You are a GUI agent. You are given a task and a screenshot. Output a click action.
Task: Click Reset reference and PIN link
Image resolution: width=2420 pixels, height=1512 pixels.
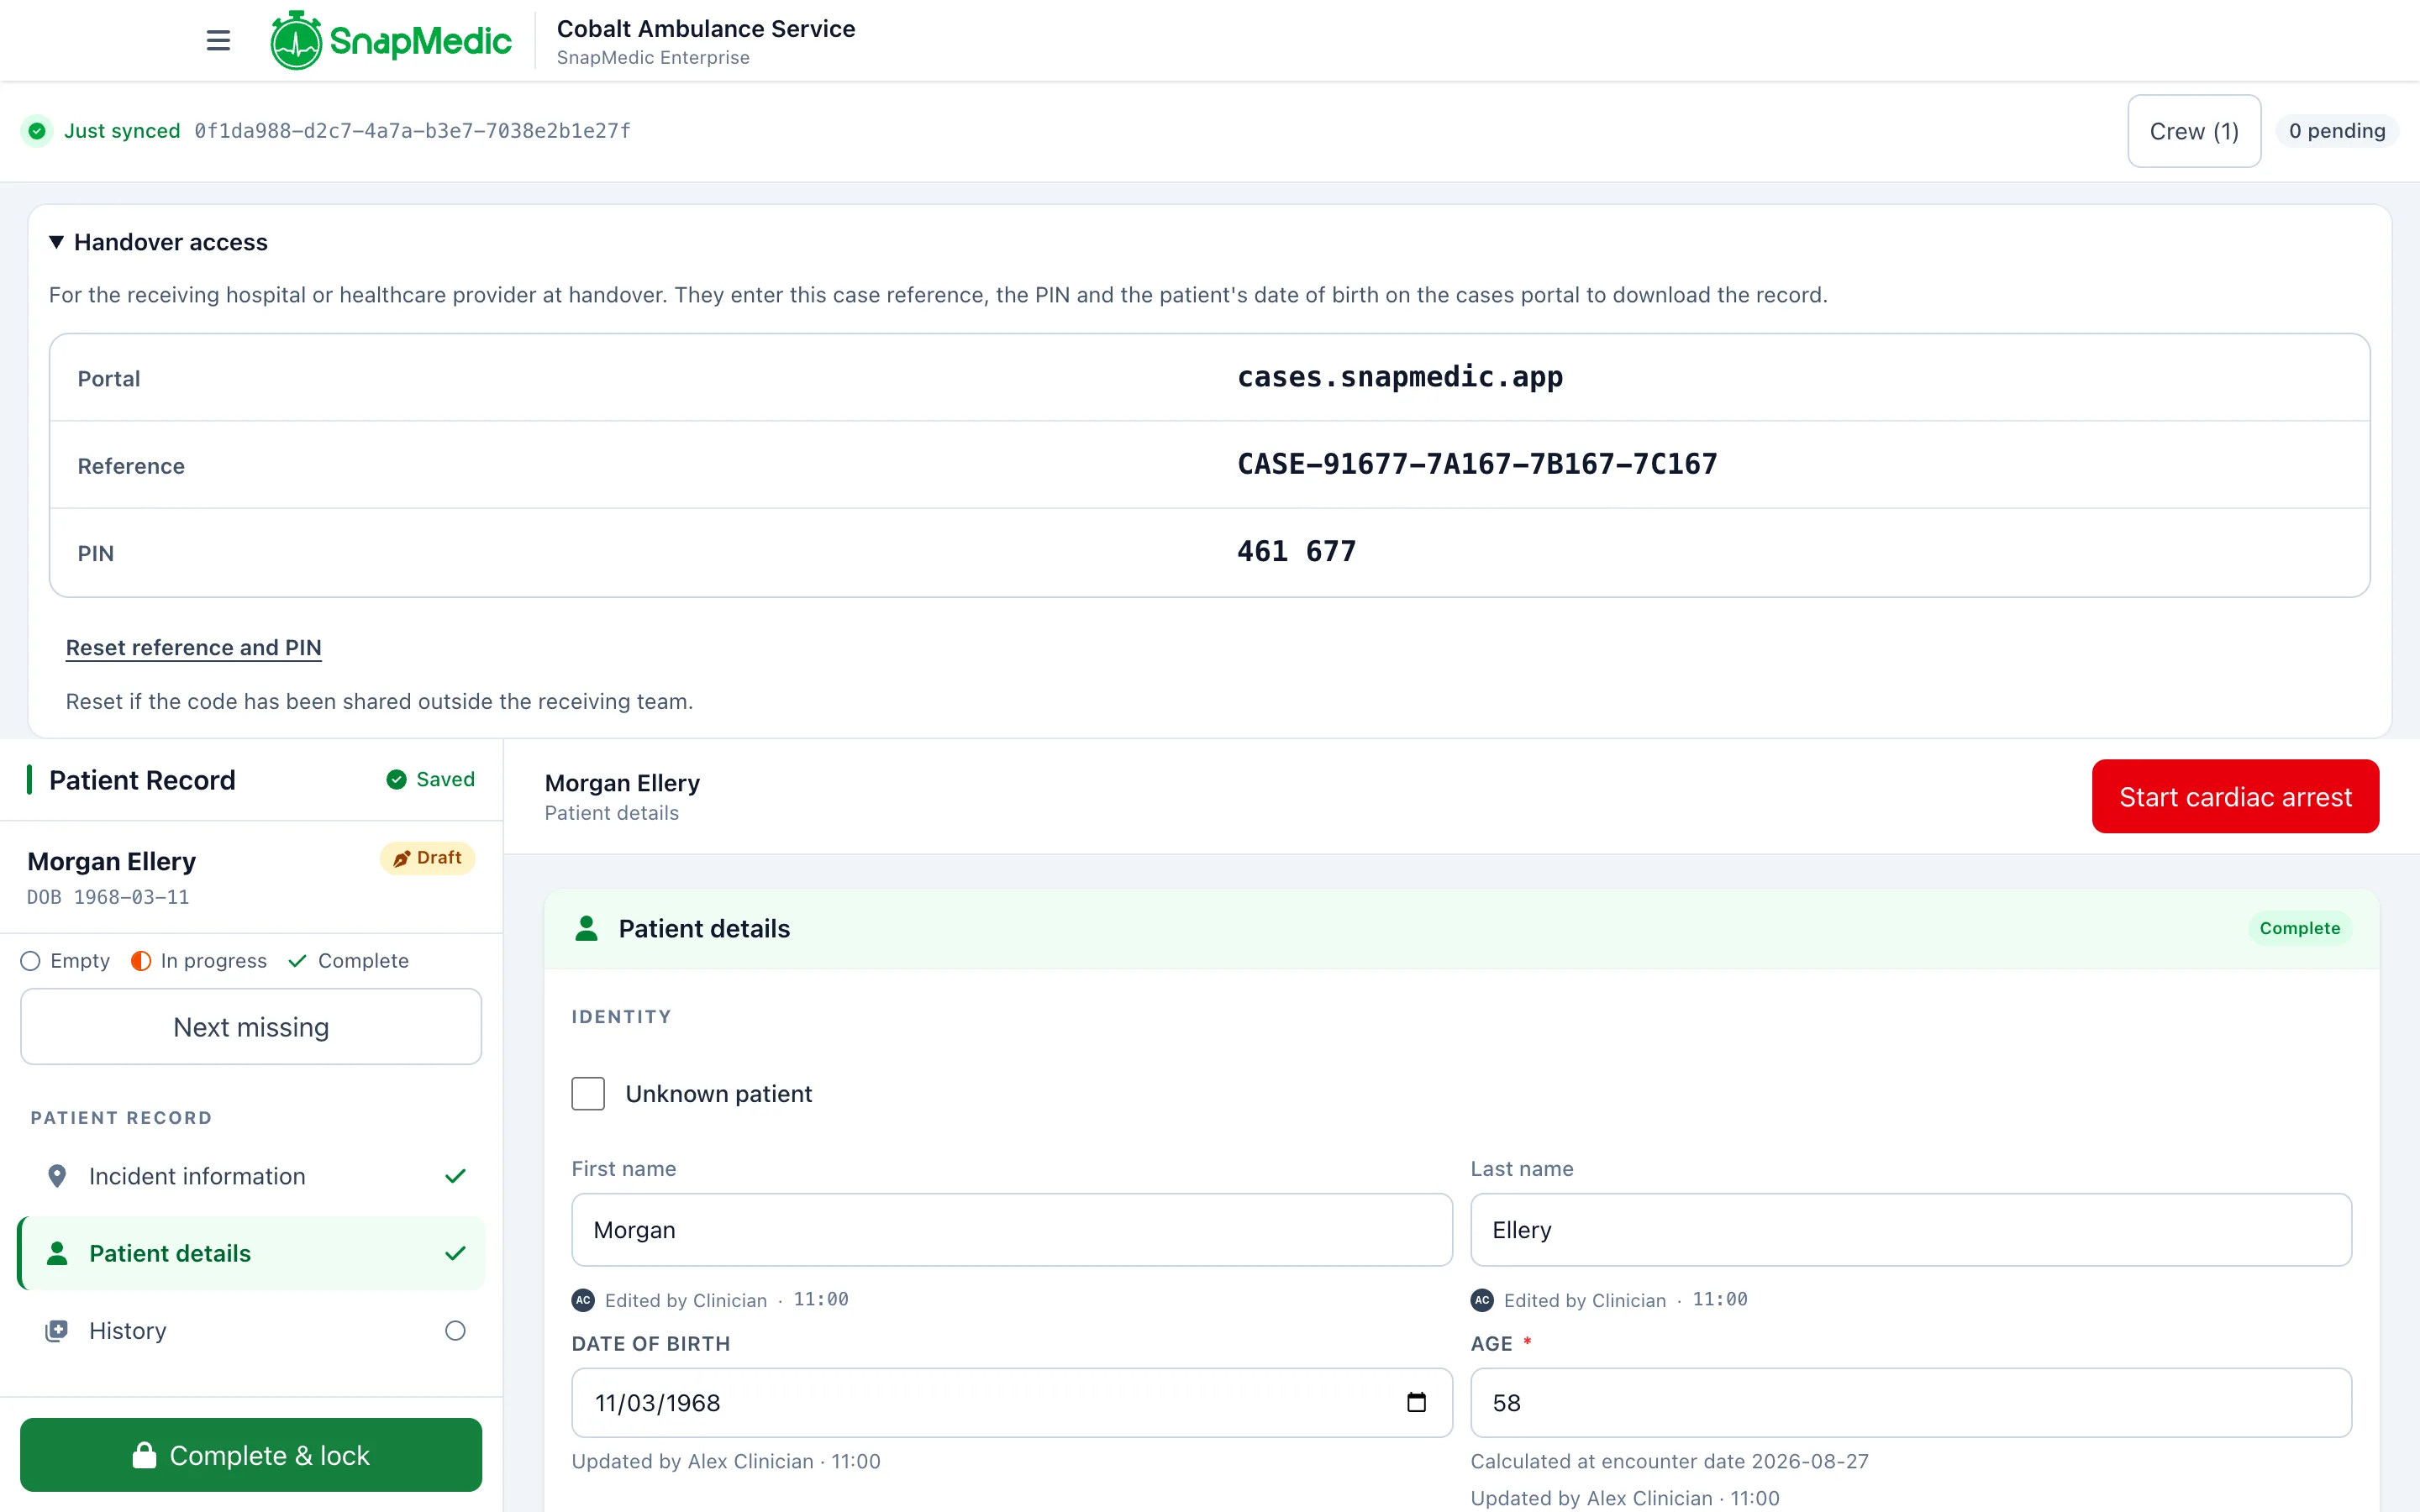(x=194, y=647)
